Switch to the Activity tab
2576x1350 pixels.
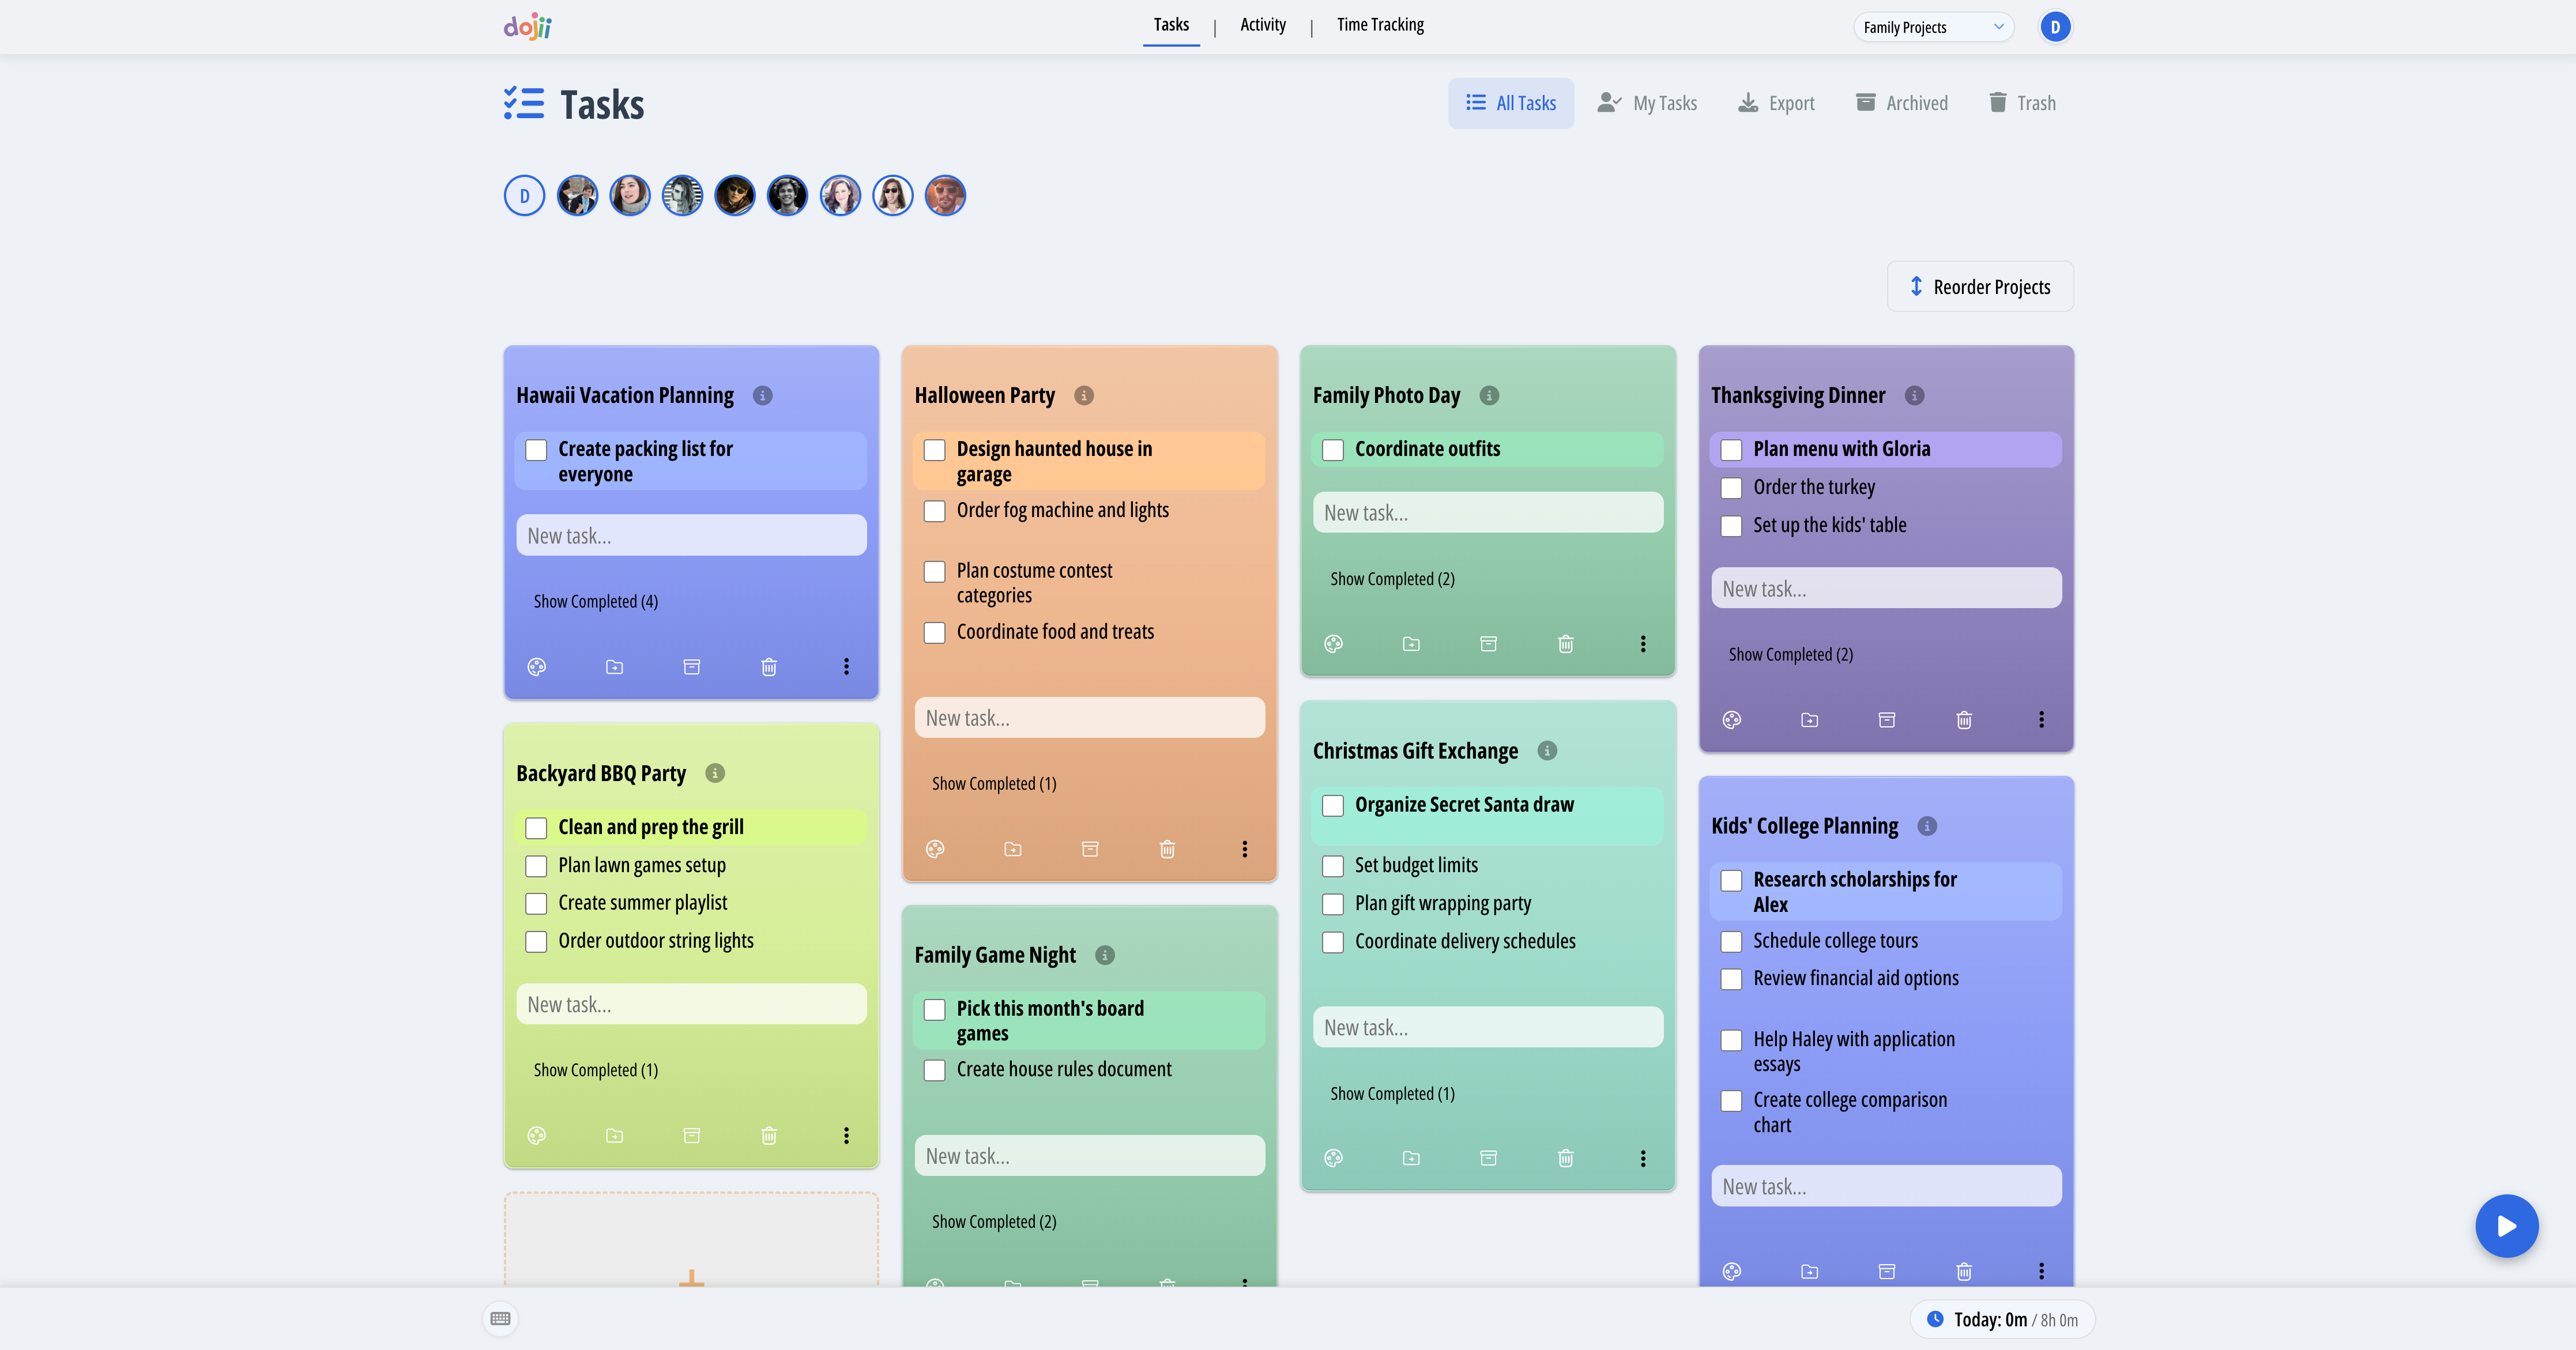(1262, 24)
